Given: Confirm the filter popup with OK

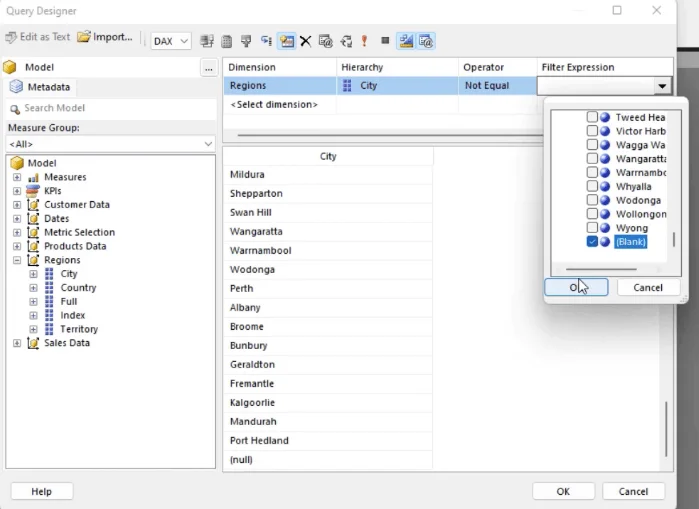Looking at the screenshot, I should pyautogui.click(x=576, y=287).
